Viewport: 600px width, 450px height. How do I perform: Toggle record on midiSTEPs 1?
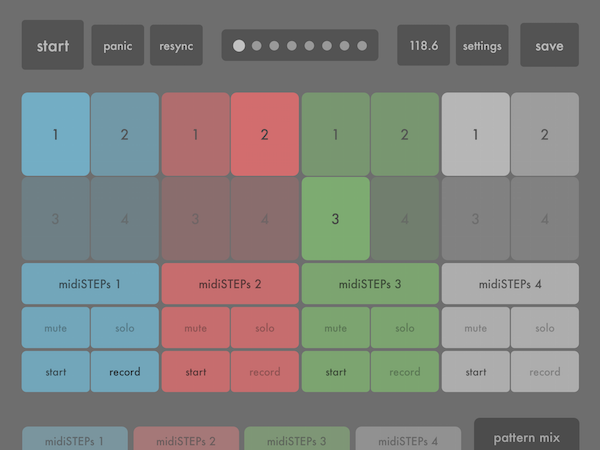[x=125, y=372]
